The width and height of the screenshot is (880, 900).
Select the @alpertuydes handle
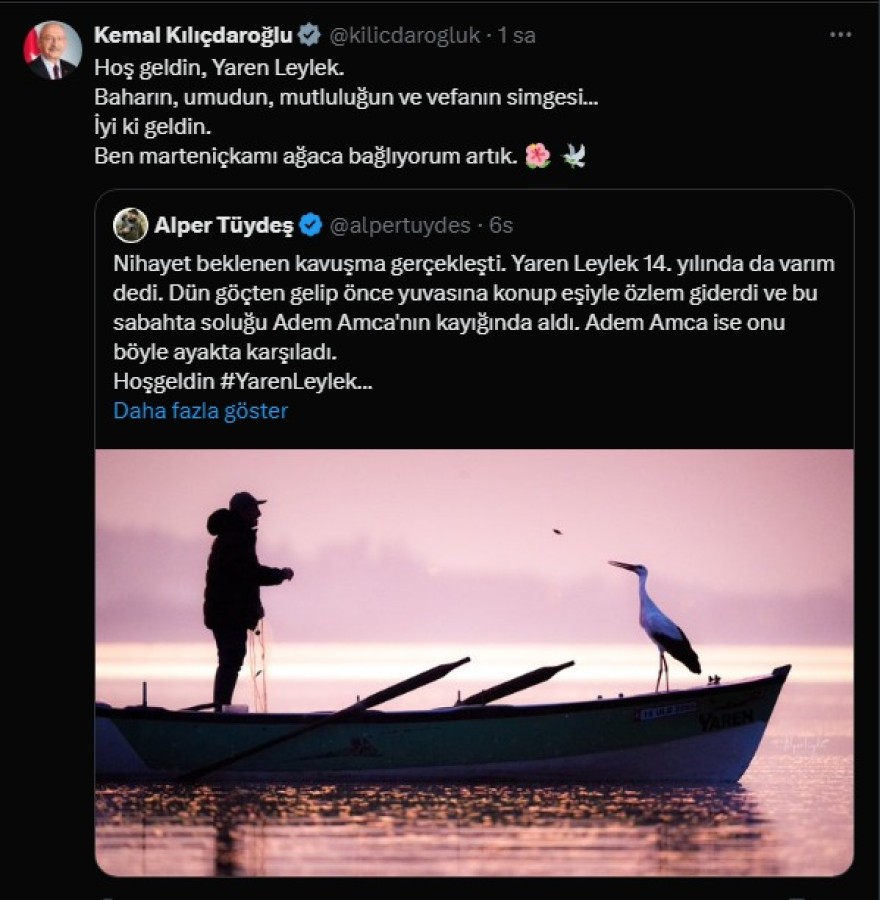tap(399, 225)
